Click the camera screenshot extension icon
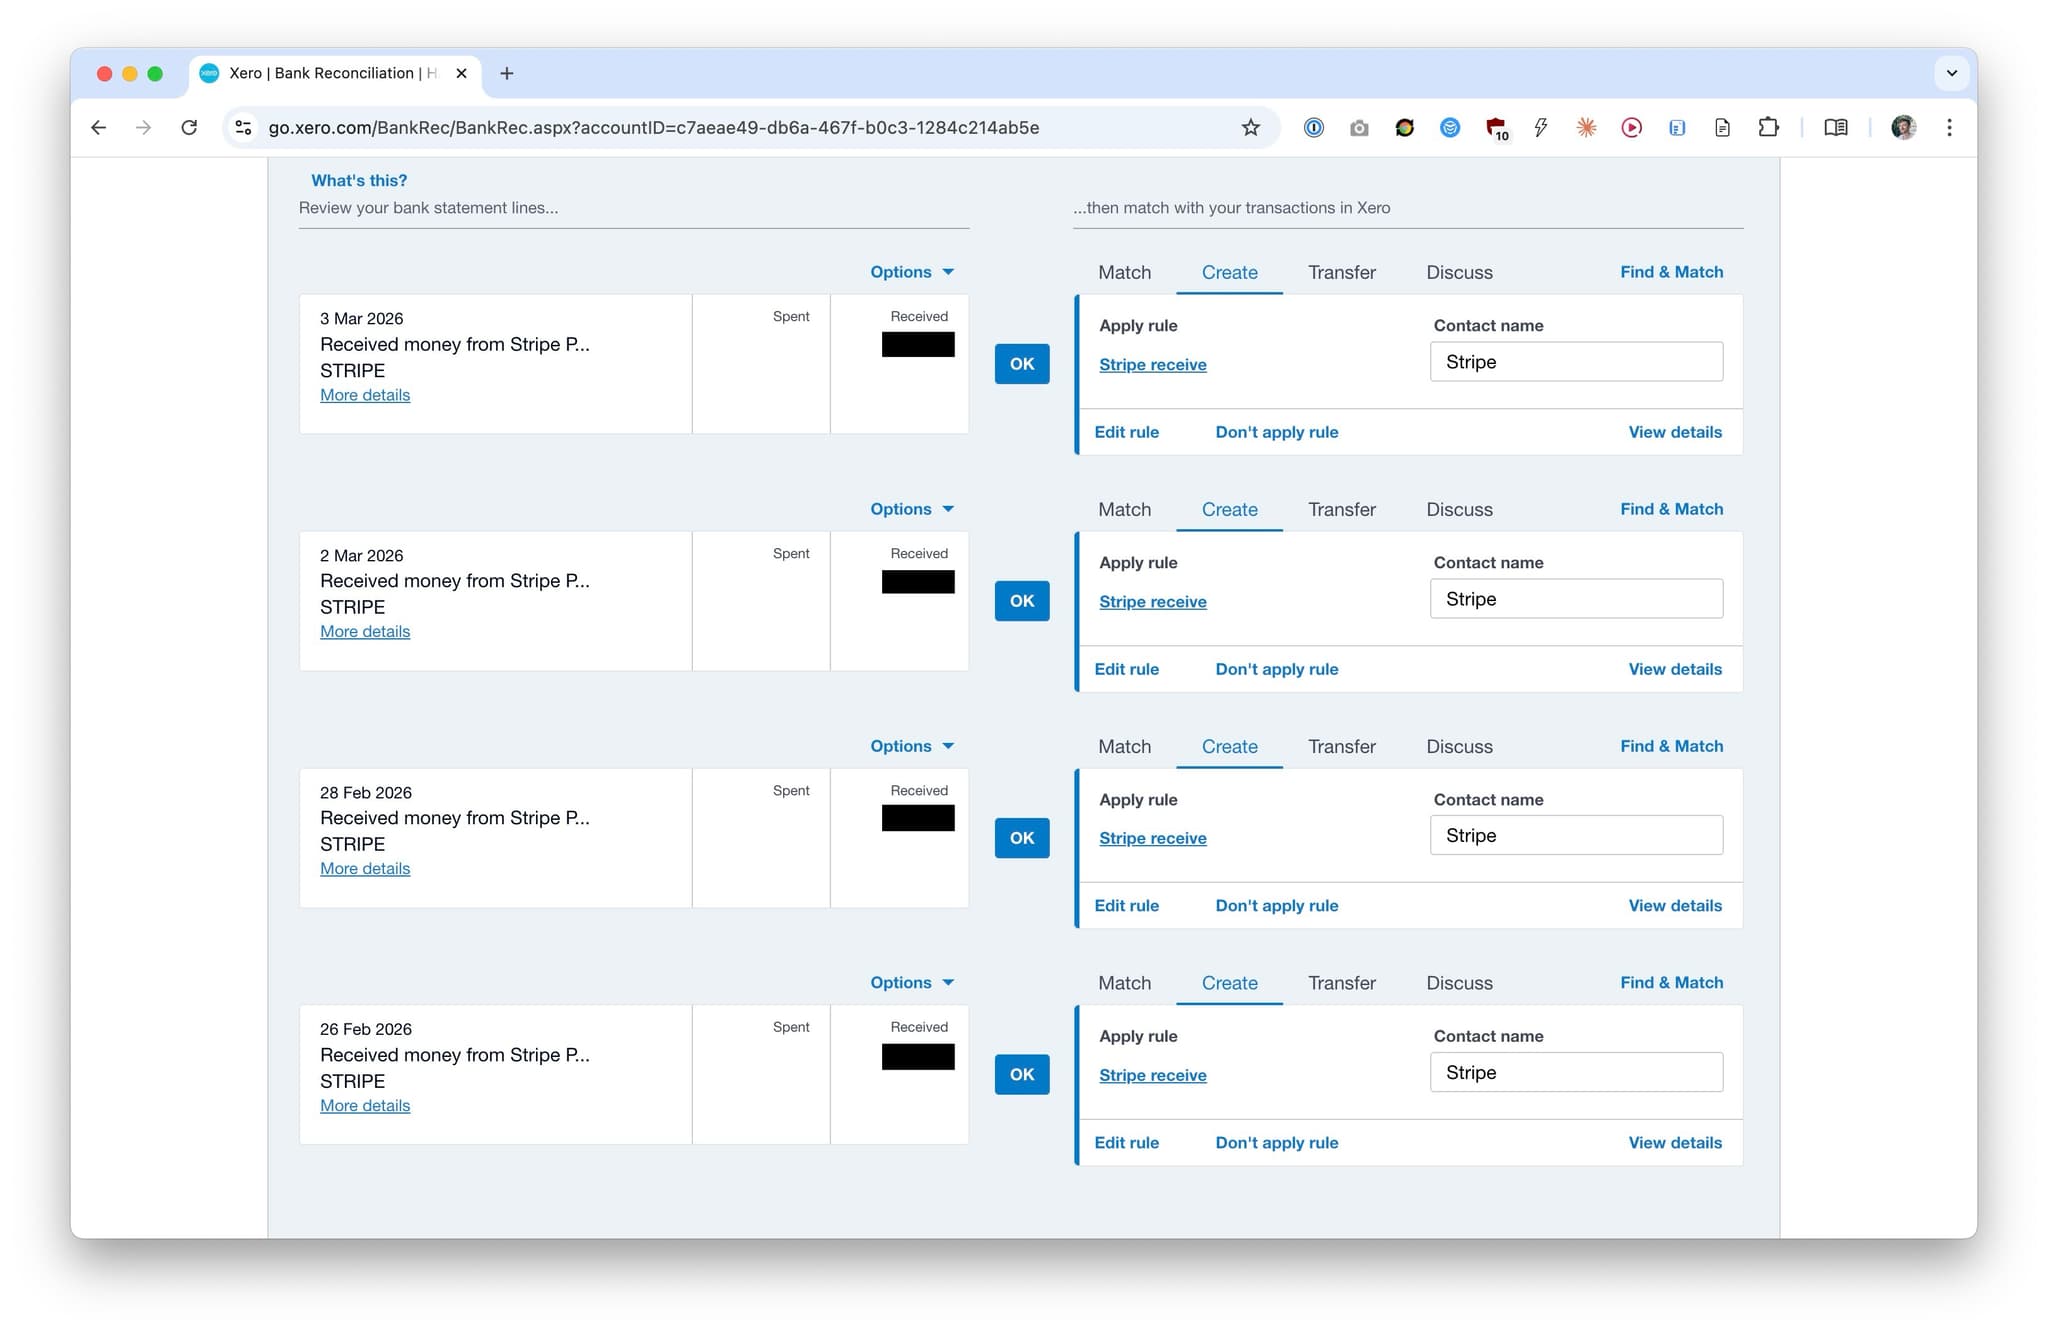The height and width of the screenshot is (1332, 2048). click(1359, 127)
